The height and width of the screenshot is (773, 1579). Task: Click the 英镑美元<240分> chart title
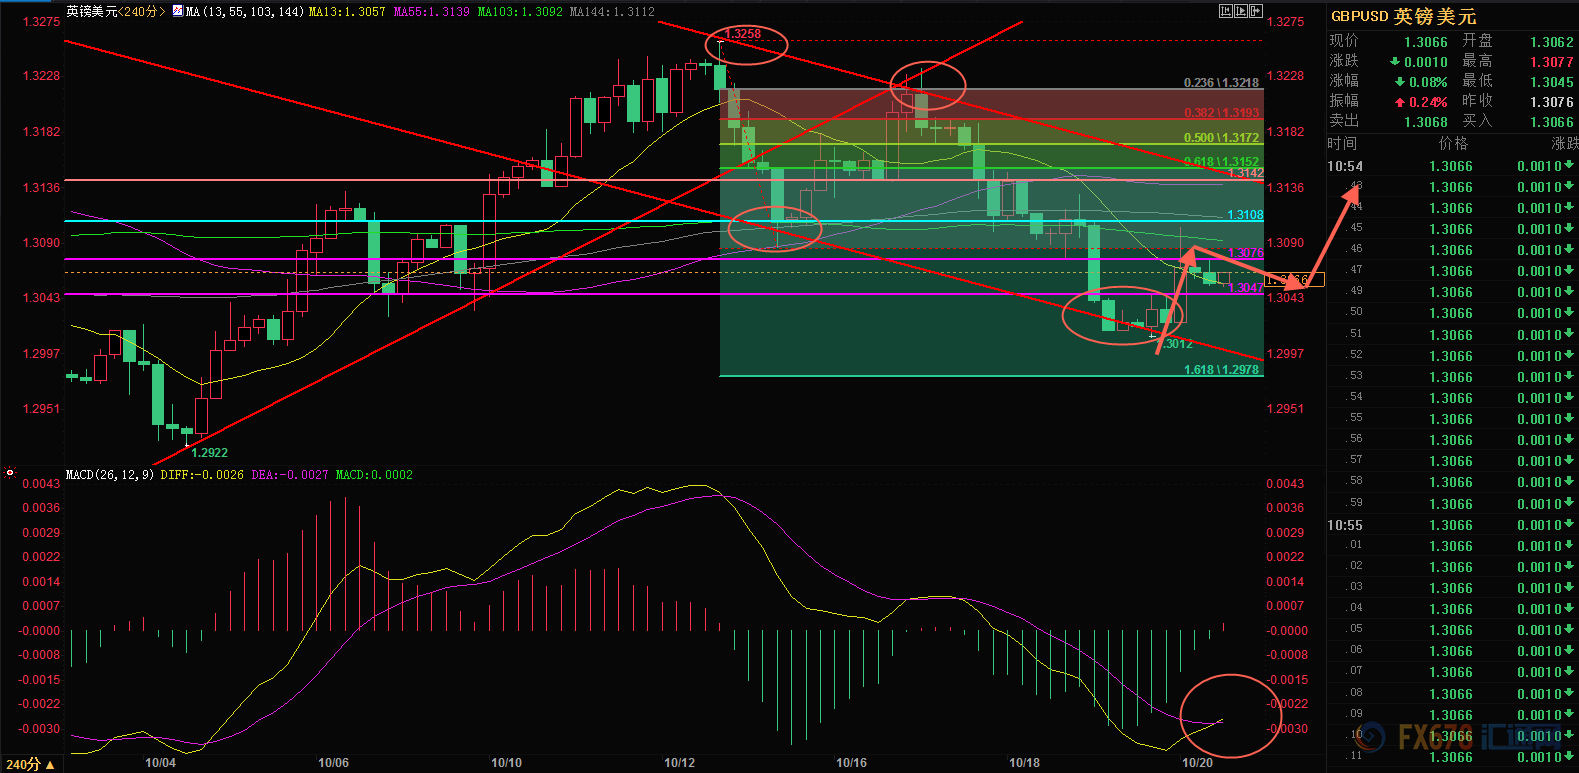click(117, 12)
